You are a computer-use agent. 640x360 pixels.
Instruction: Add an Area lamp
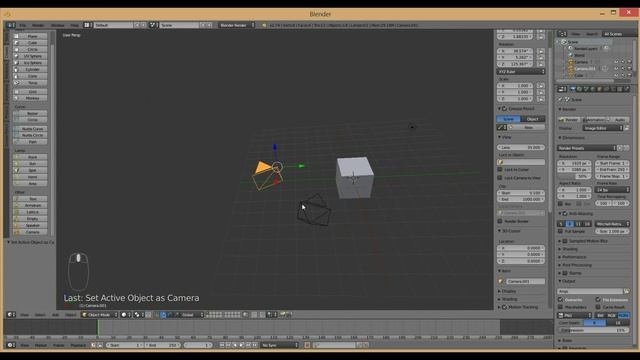[30, 184]
